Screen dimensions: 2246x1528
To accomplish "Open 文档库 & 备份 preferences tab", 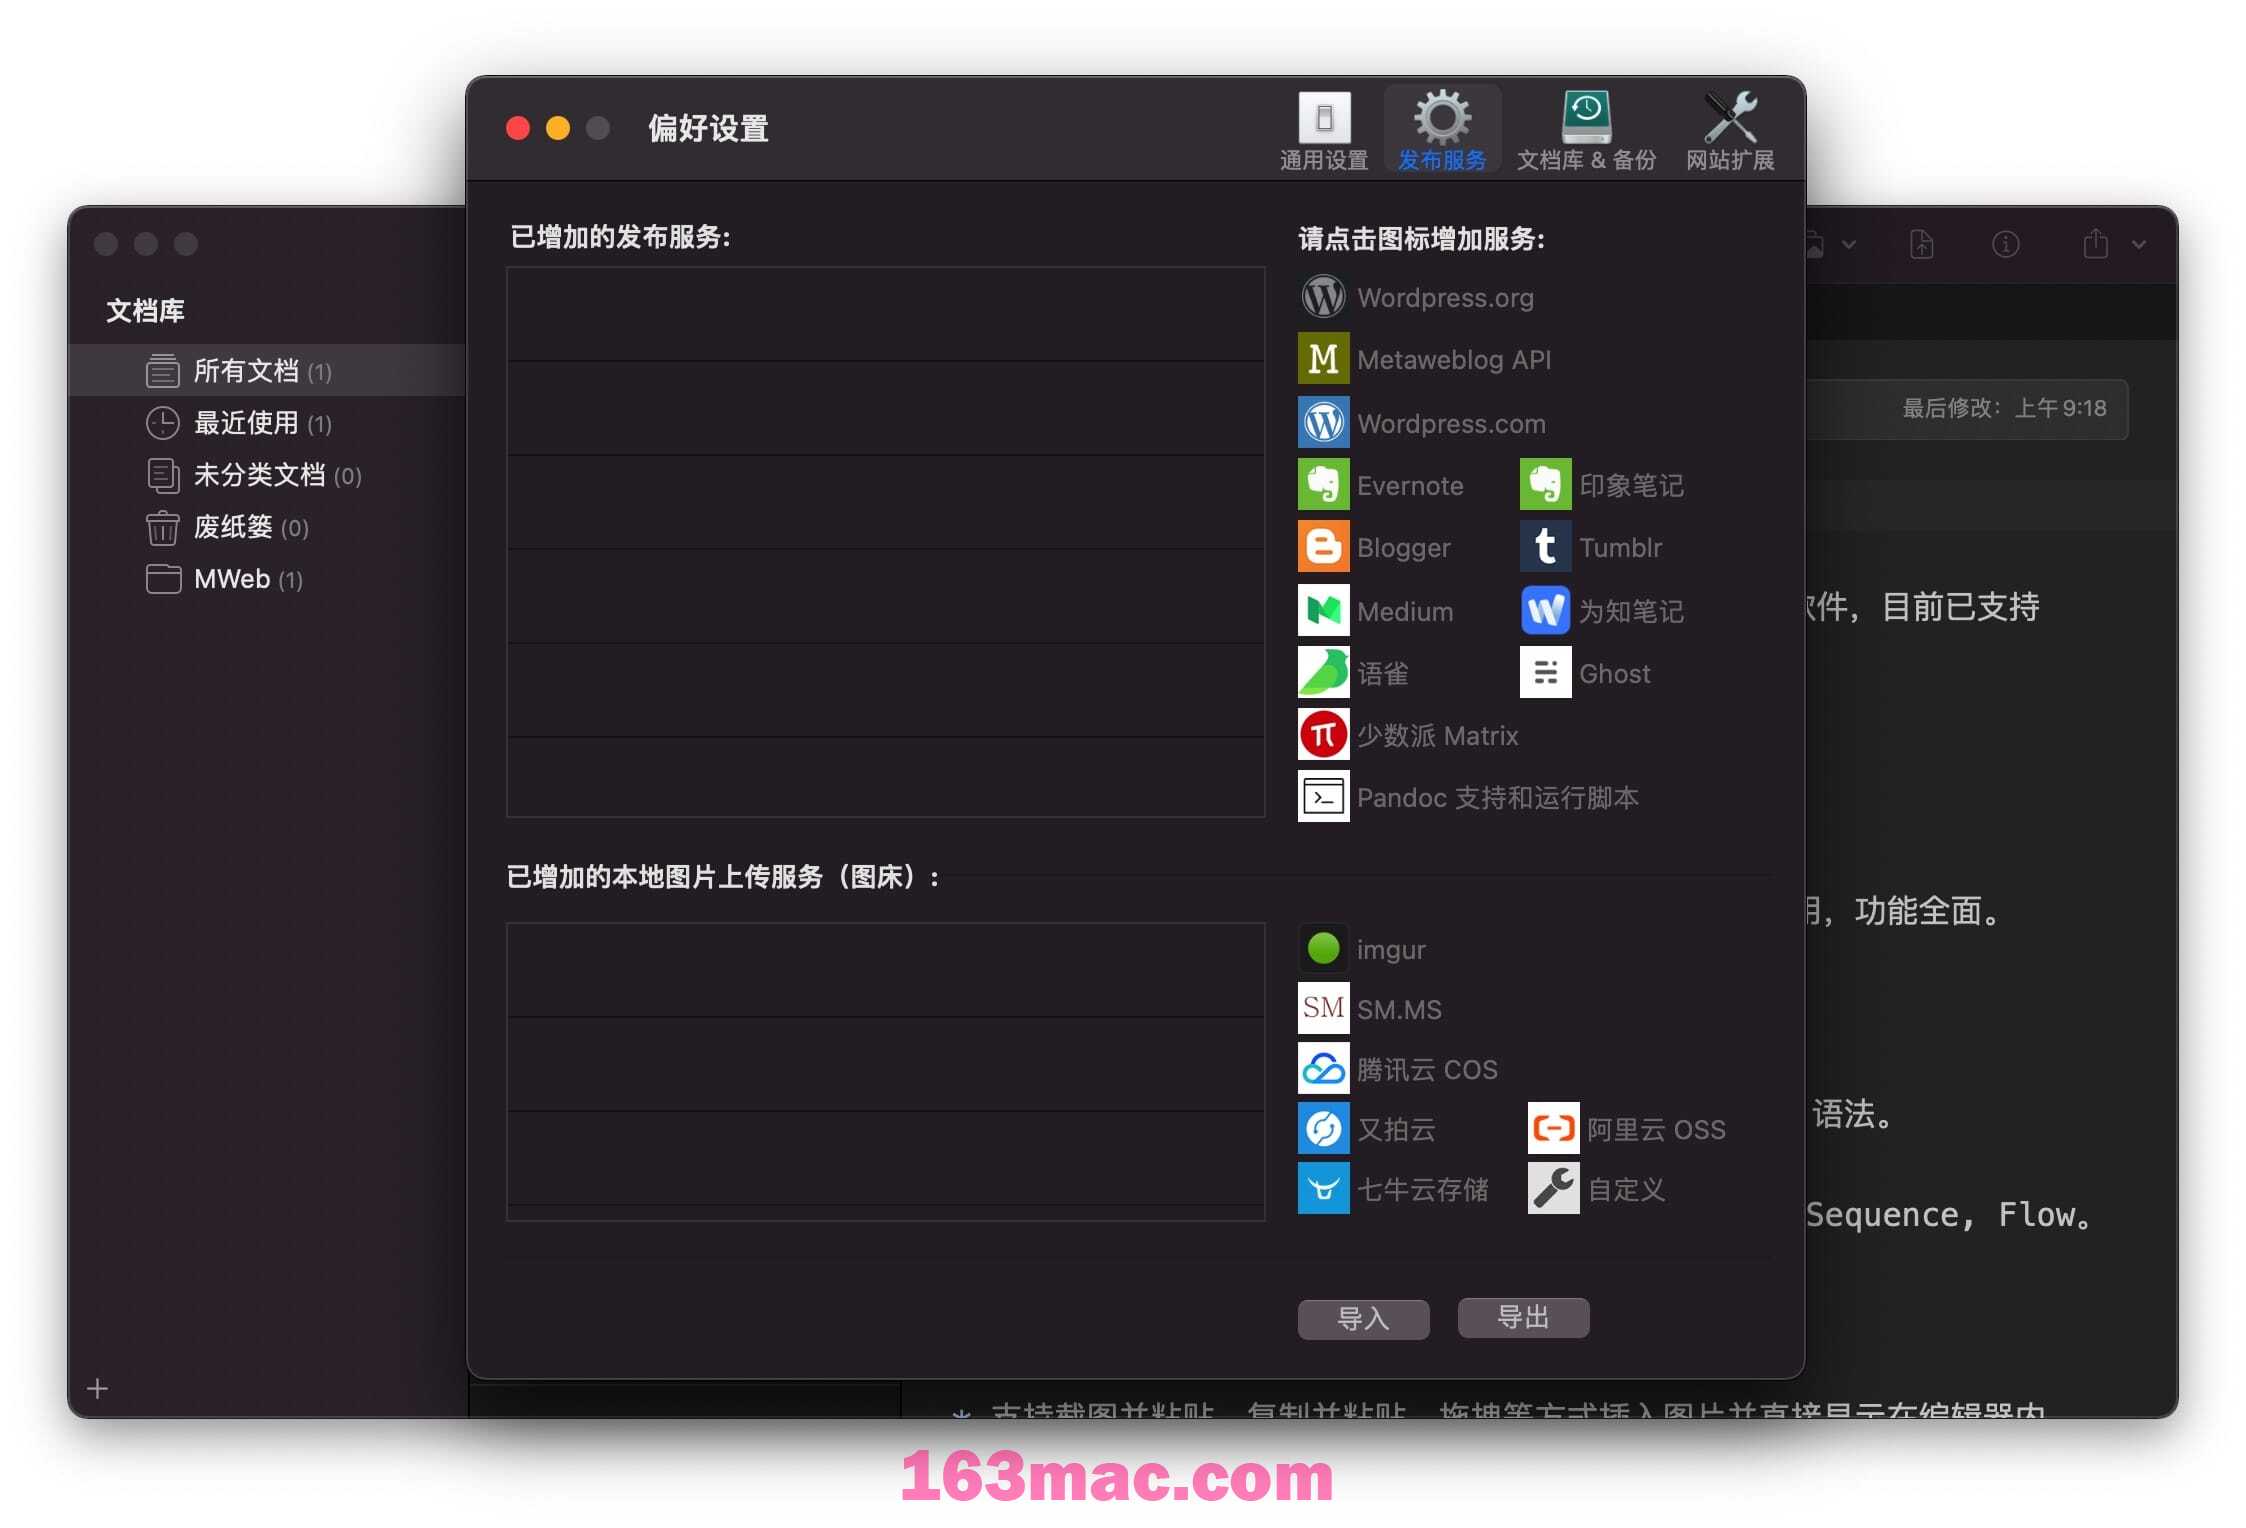I will [x=1586, y=130].
